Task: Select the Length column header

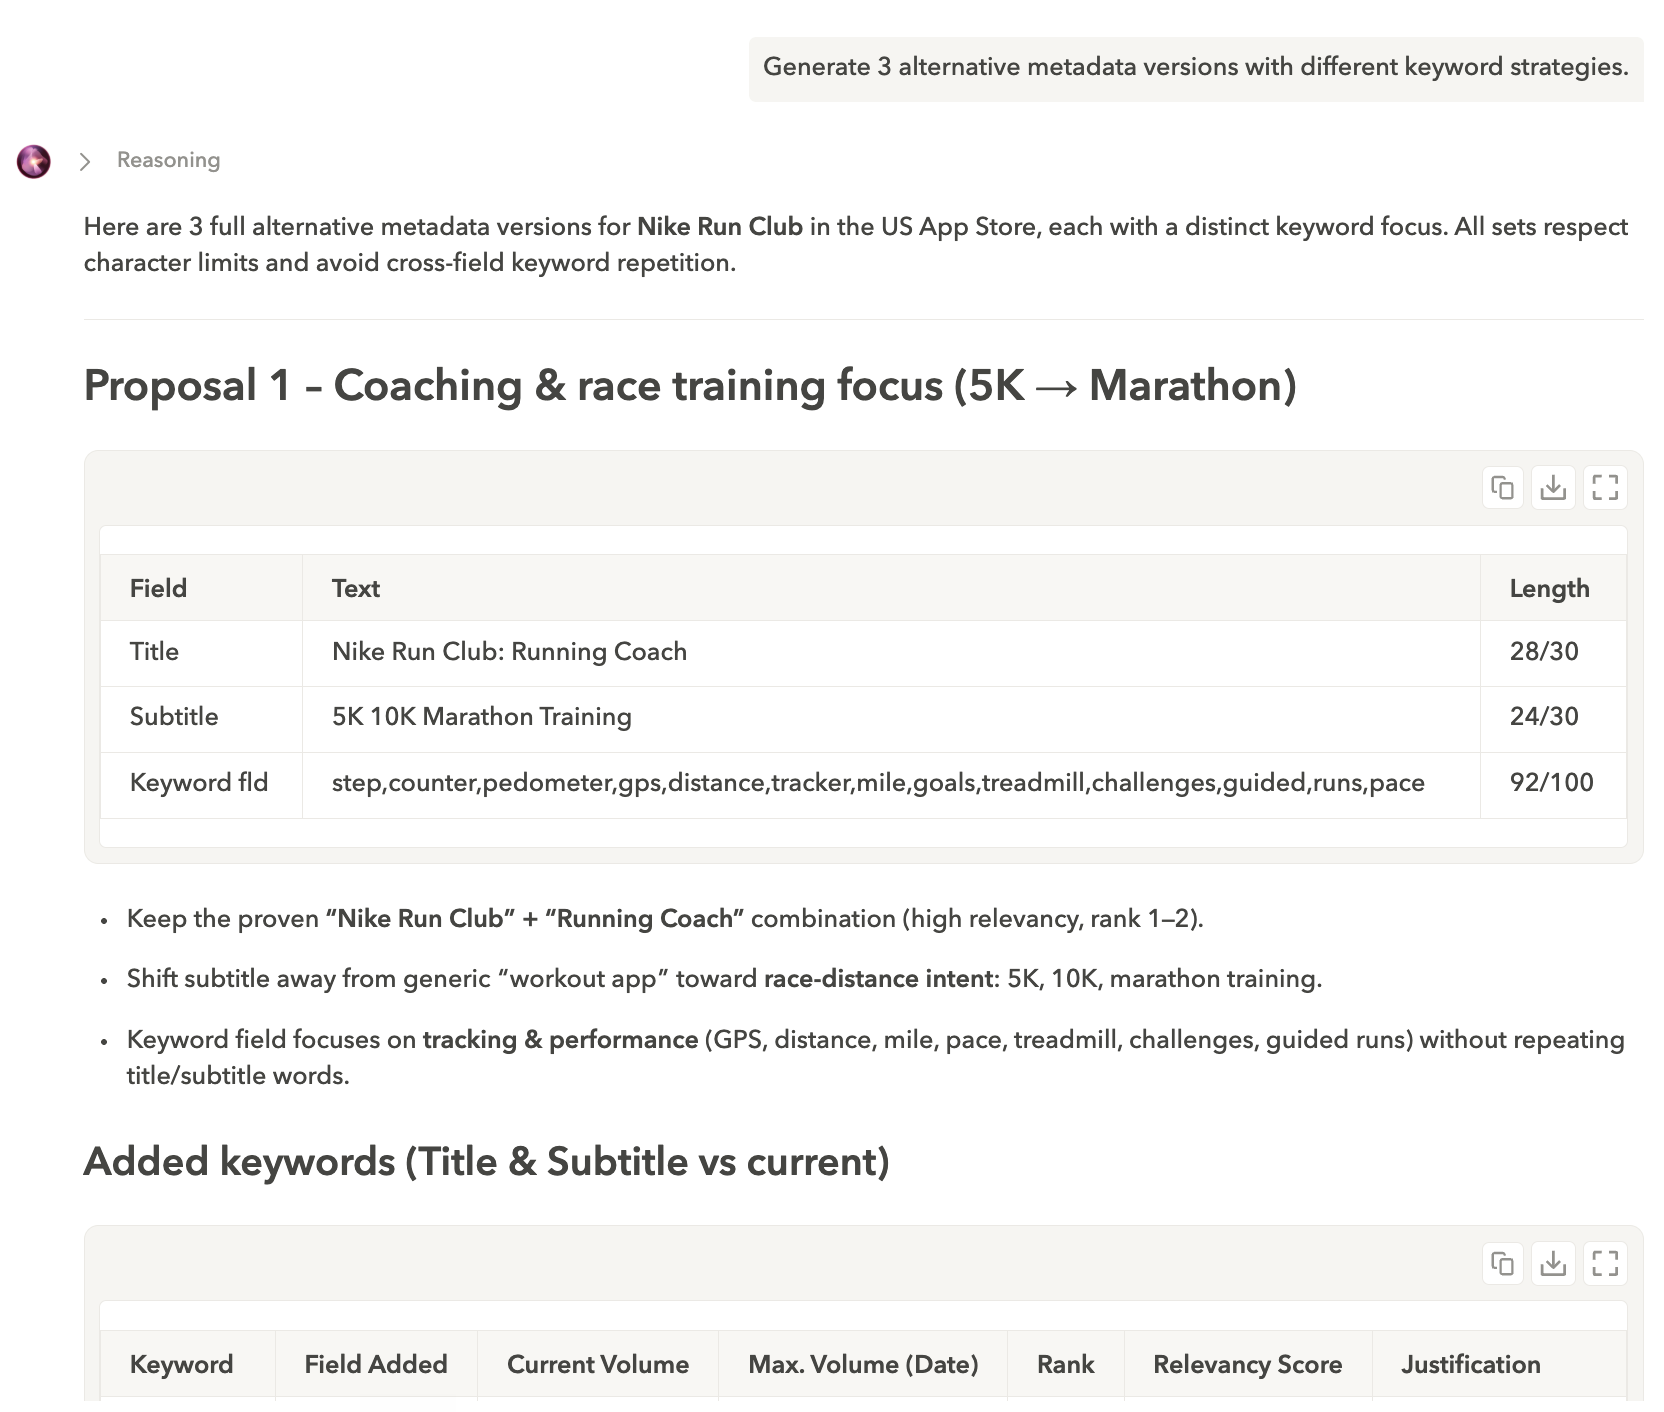Action: pos(1549,588)
